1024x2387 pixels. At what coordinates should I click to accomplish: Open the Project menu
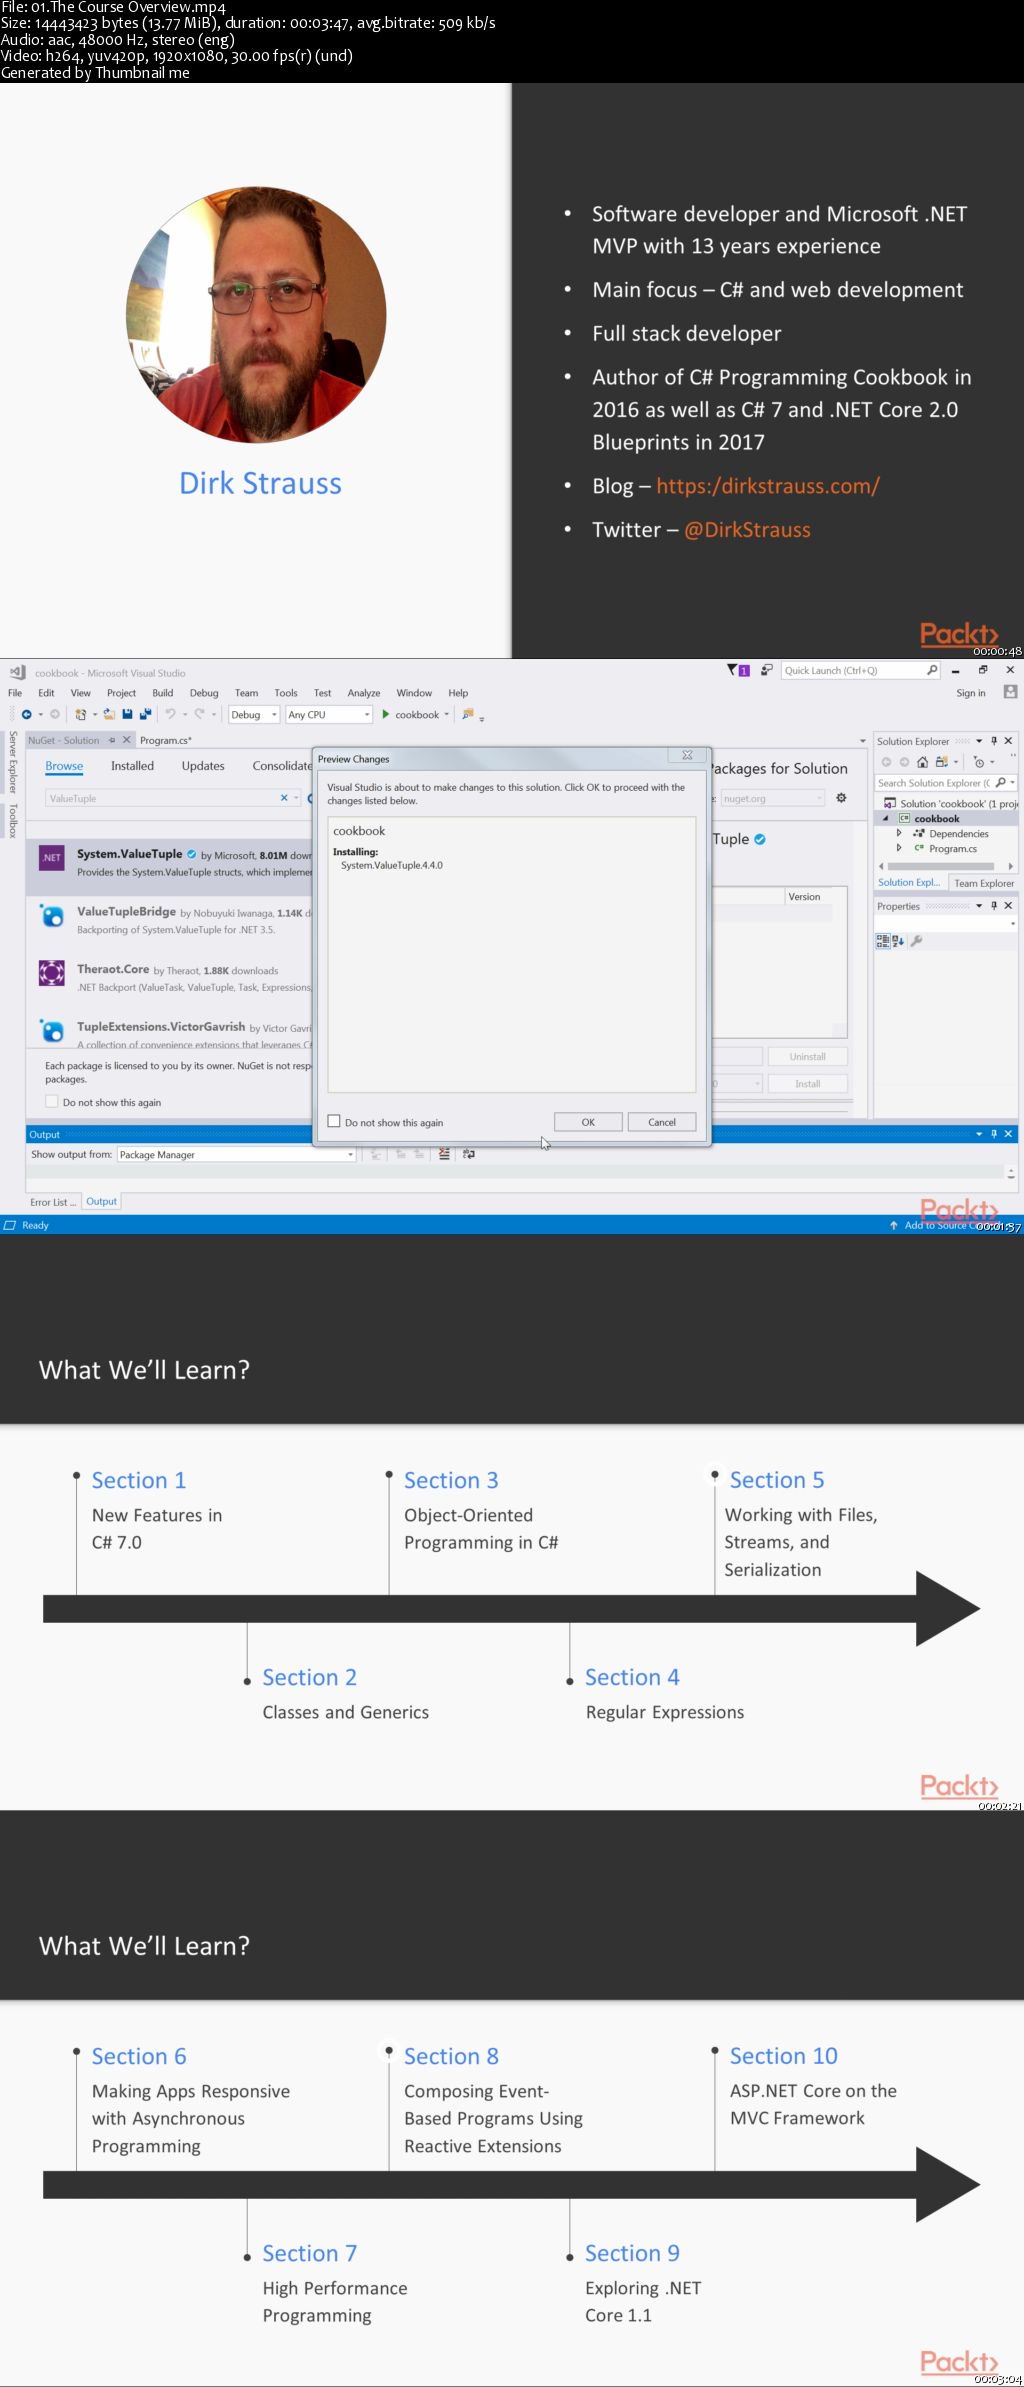pyautogui.click(x=121, y=693)
